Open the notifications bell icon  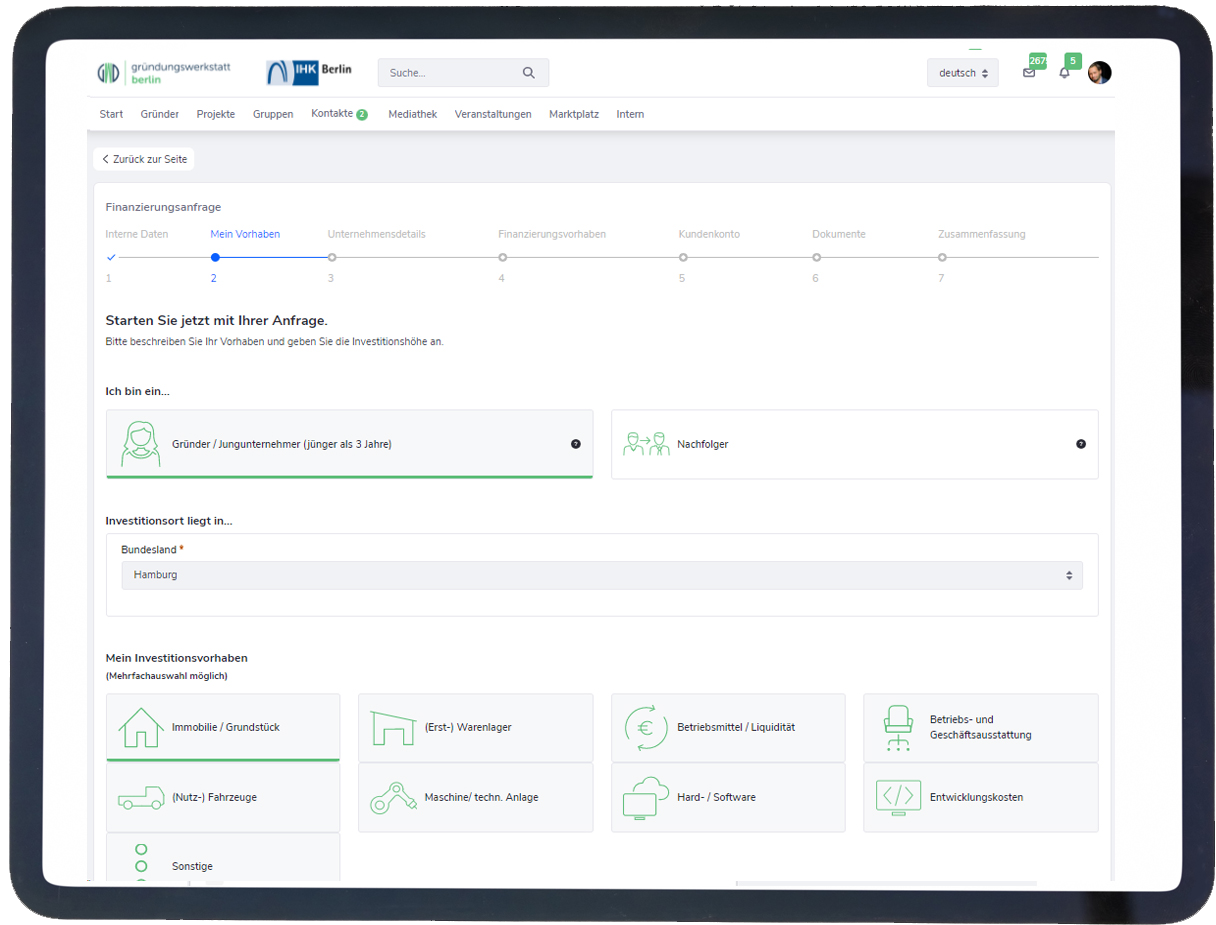(1064, 73)
